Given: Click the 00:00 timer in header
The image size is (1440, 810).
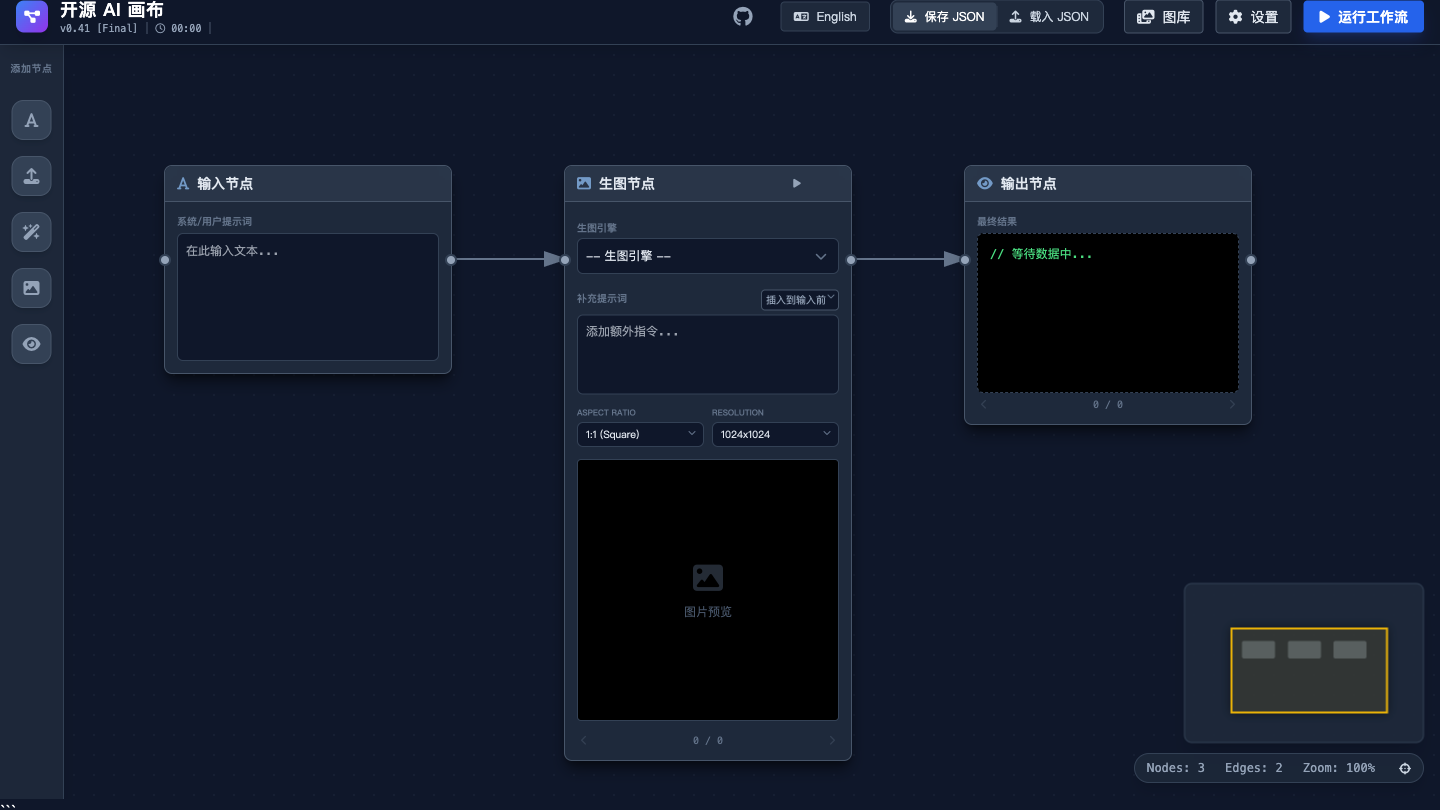Looking at the screenshot, I should [x=179, y=29].
